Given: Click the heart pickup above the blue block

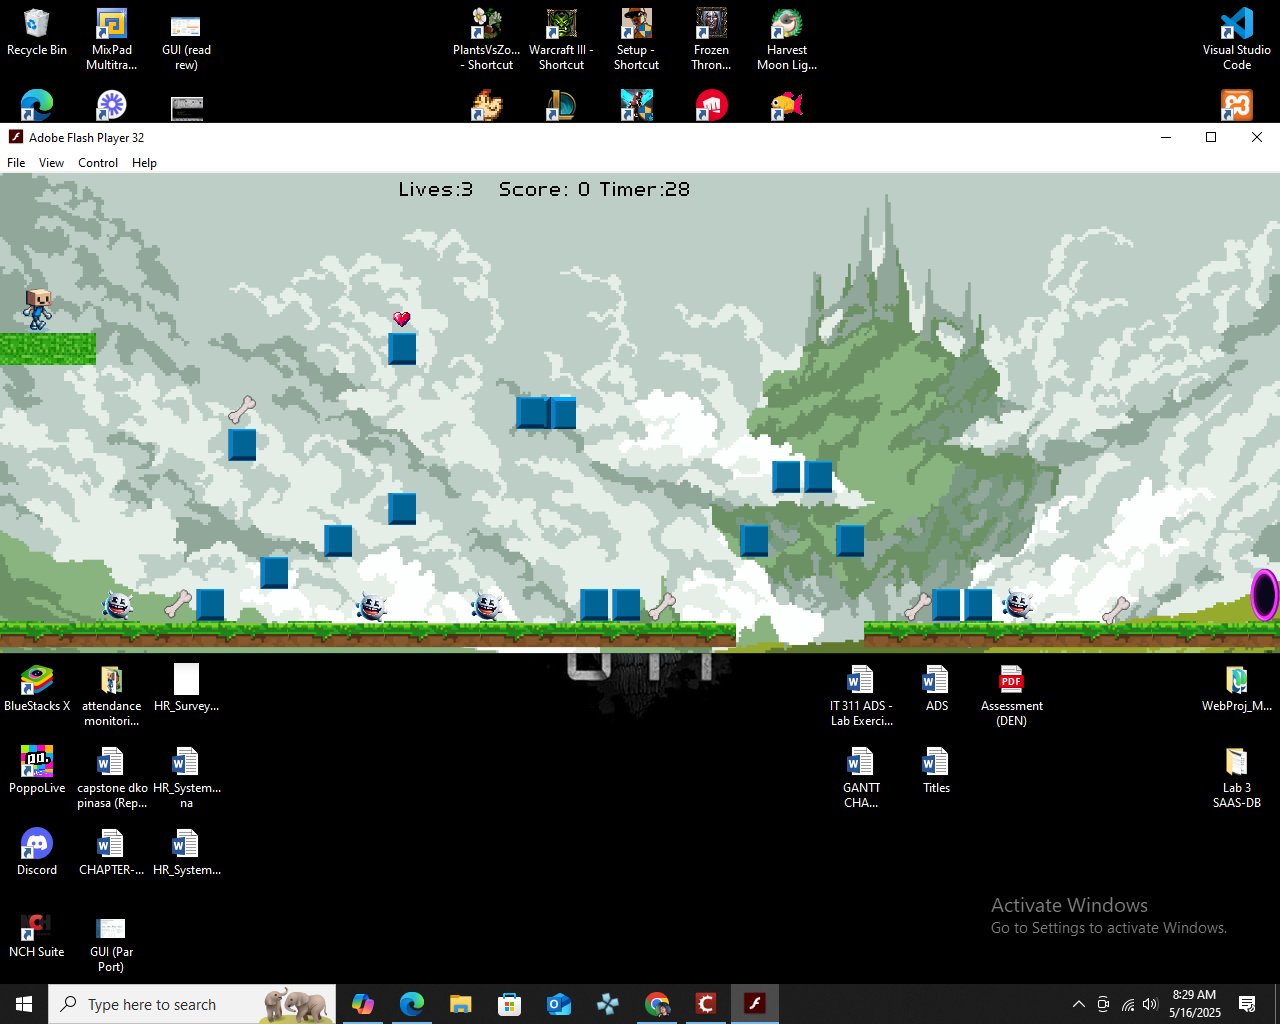Looking at the screenshot, I should pos(402,319).
